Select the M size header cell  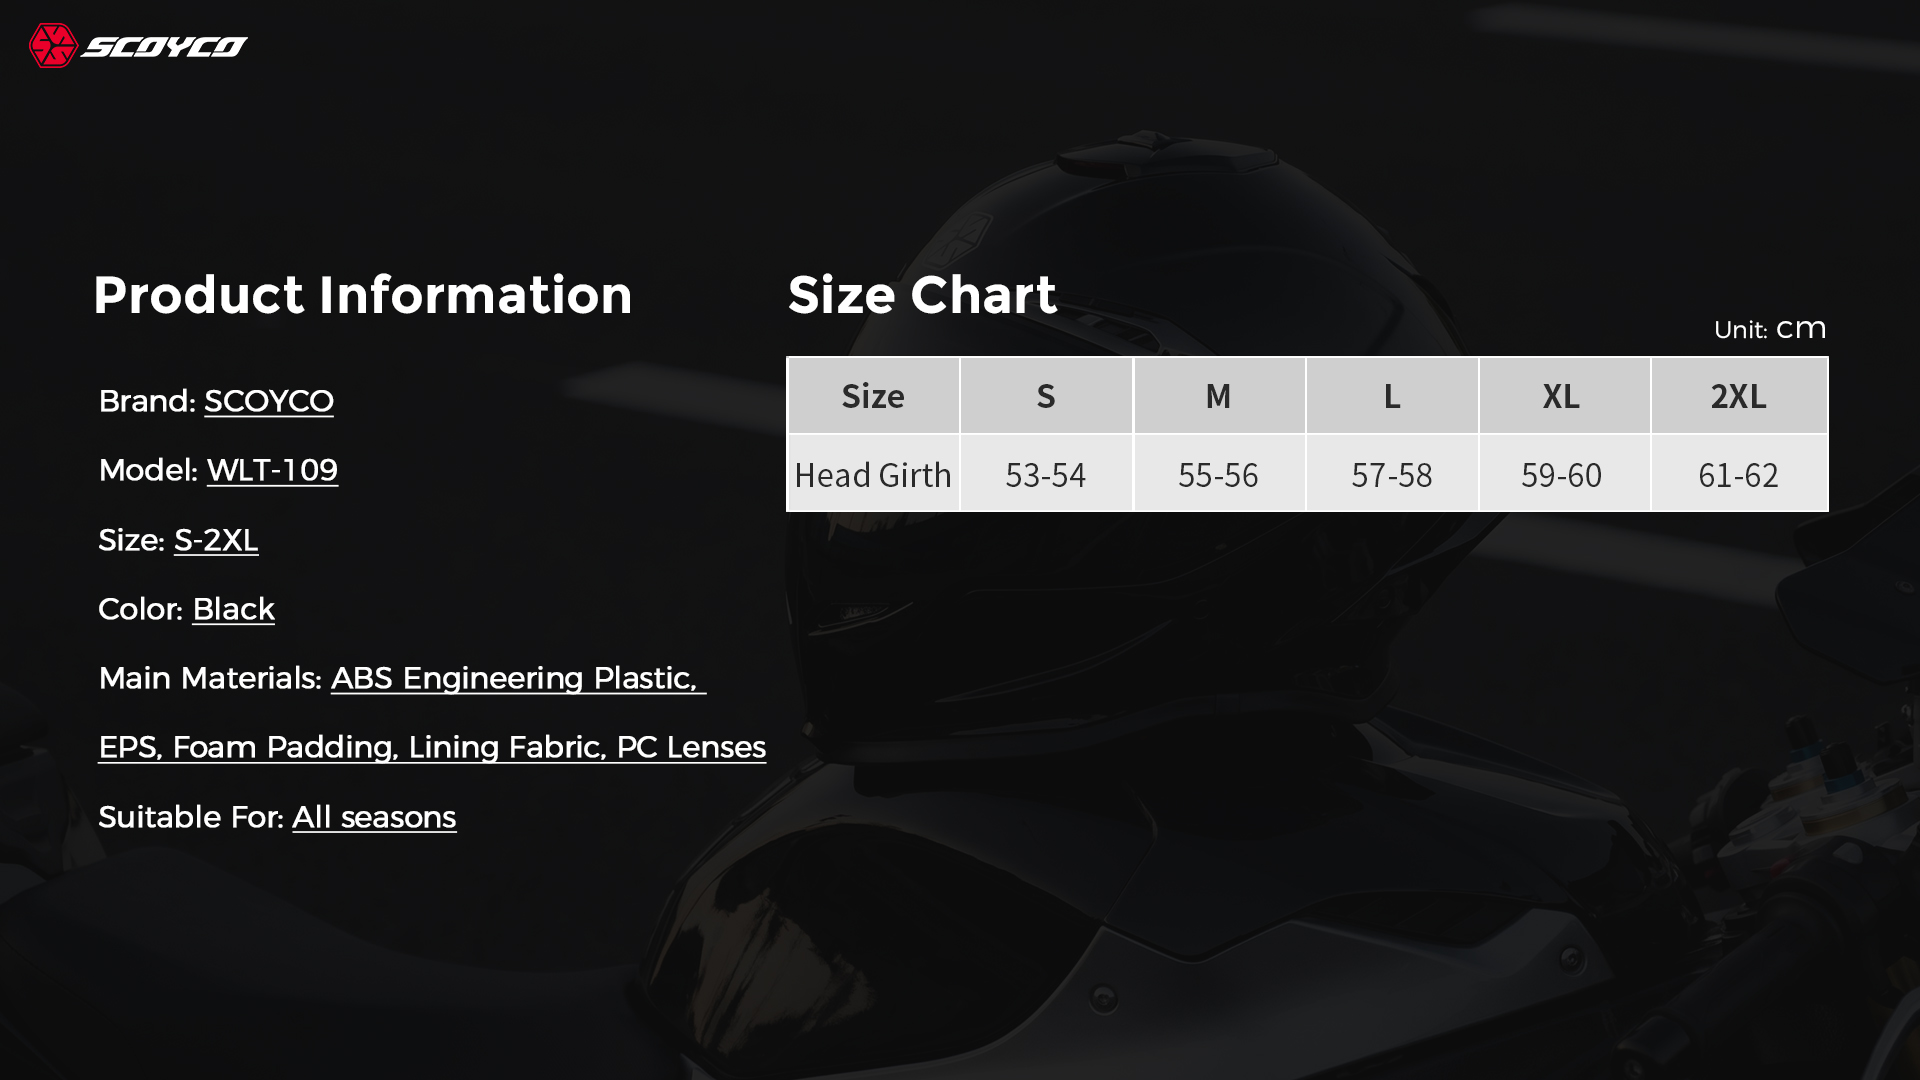coord(1219,396)
